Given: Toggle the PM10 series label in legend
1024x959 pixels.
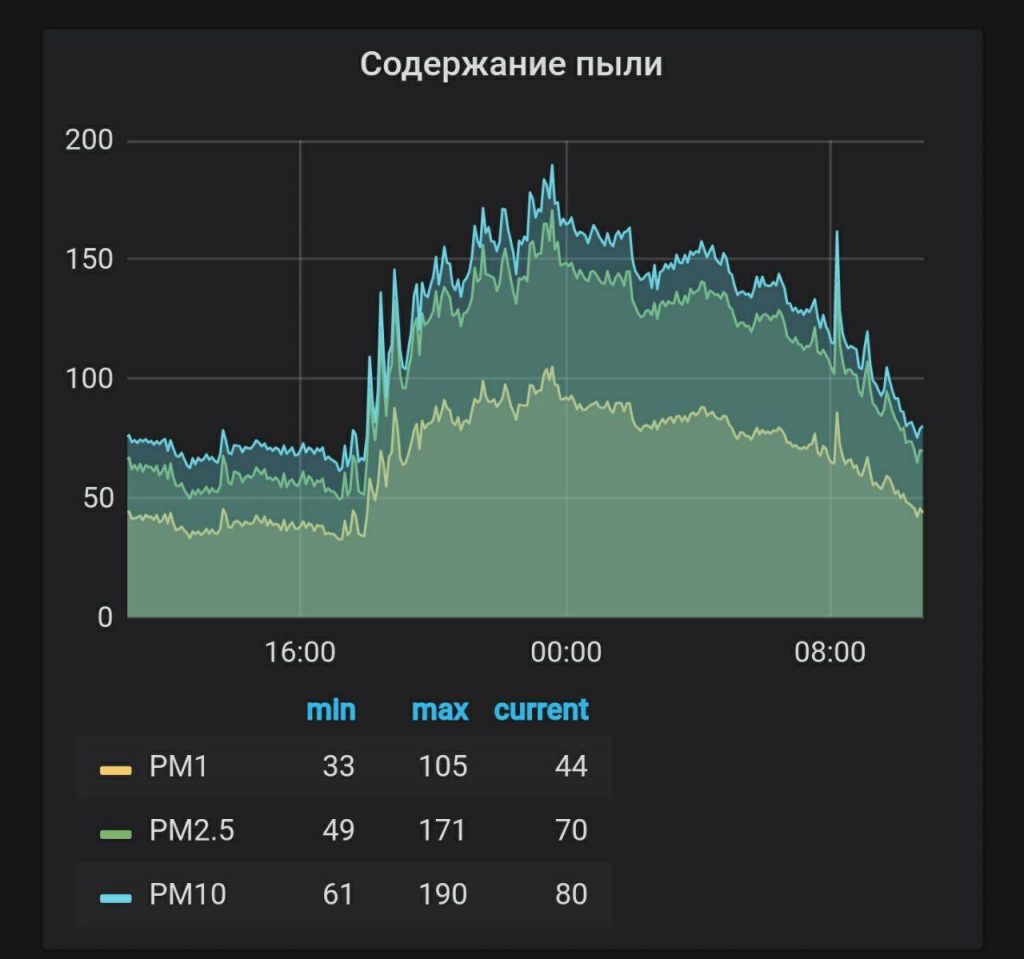Looking at the screenshot, I should [x=187, y=893].
